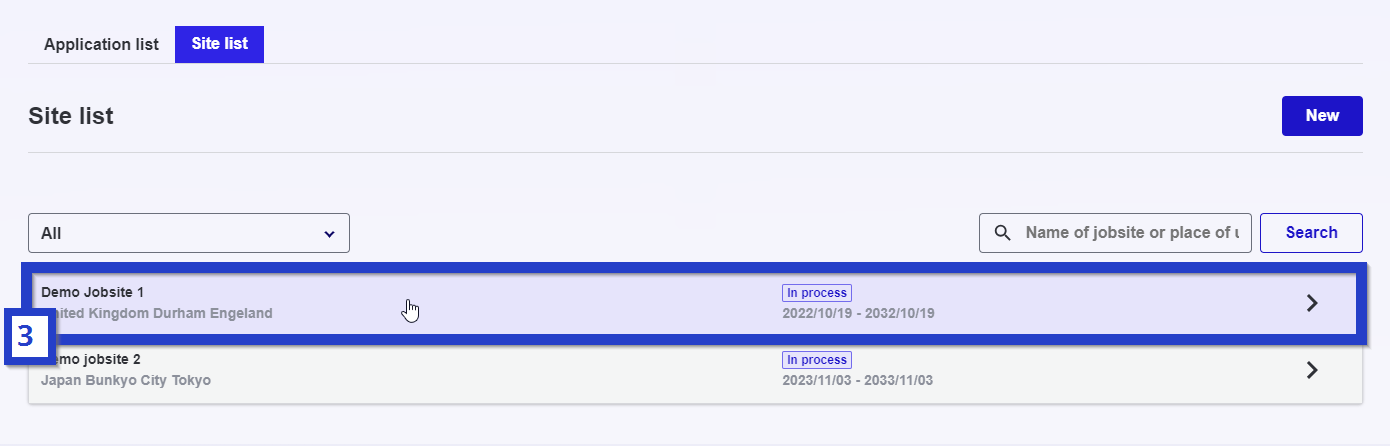
Task: Open the Demo jobsite 2 row
Action: [x=695, y=370]
